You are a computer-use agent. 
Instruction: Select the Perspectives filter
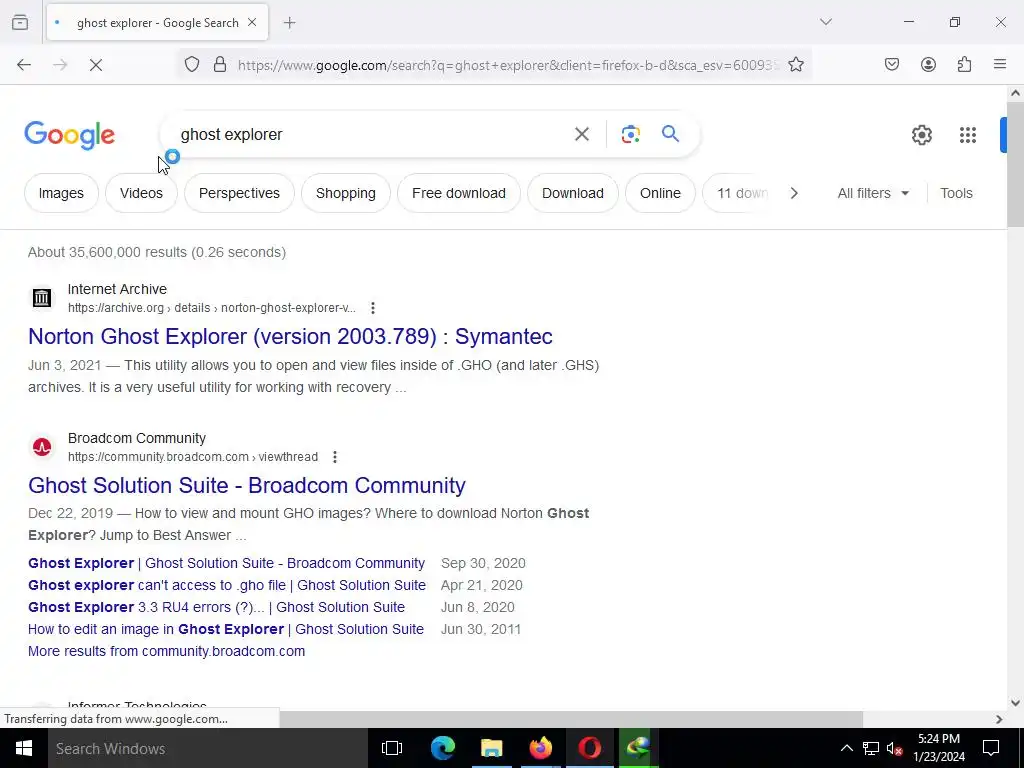pyautogui.click(x=239, y=193)
